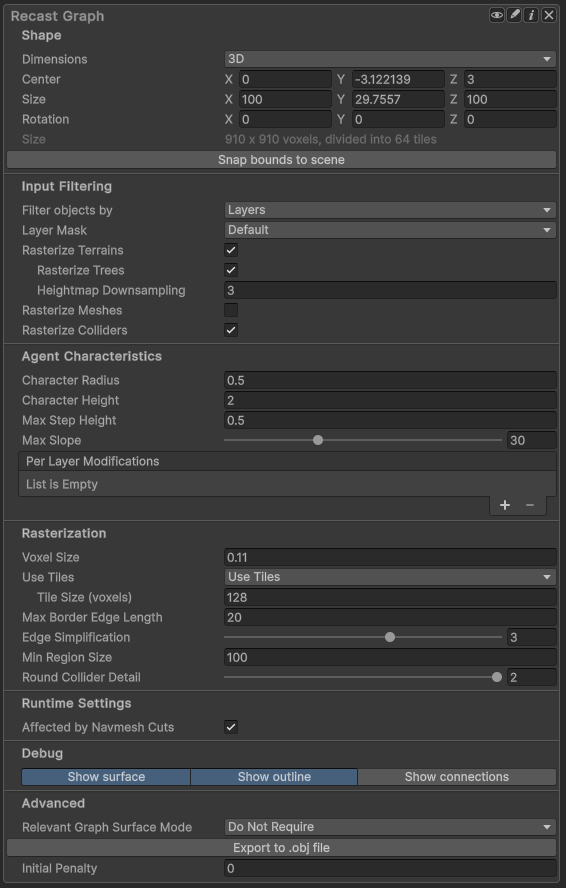Expand the Layer Mask Default dropdown
This screenshot has height=888, width=566.
tap(390, 230)
